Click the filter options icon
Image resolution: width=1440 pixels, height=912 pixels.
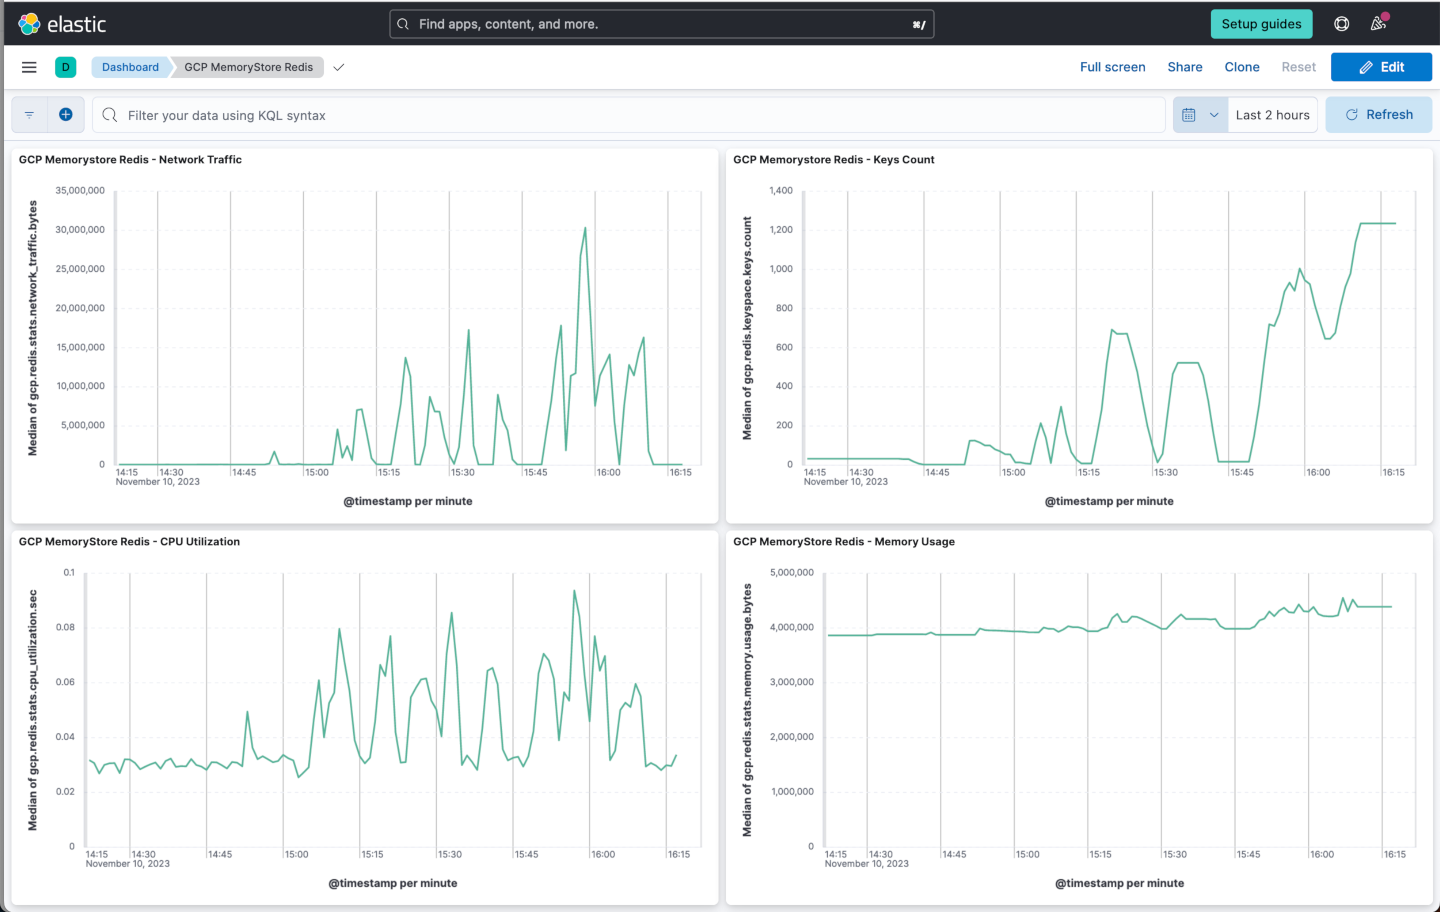pyautogui.click(x=29, y=115)
